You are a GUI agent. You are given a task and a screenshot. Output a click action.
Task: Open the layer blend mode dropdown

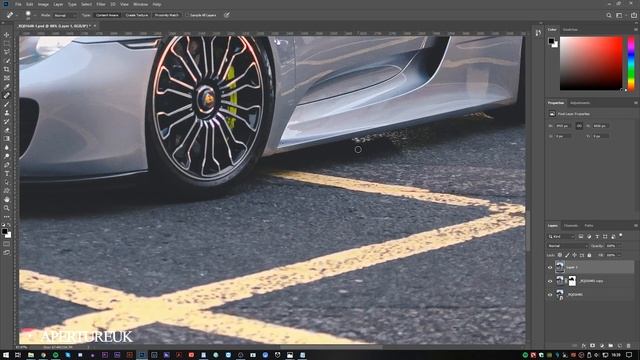coord(567,246)
